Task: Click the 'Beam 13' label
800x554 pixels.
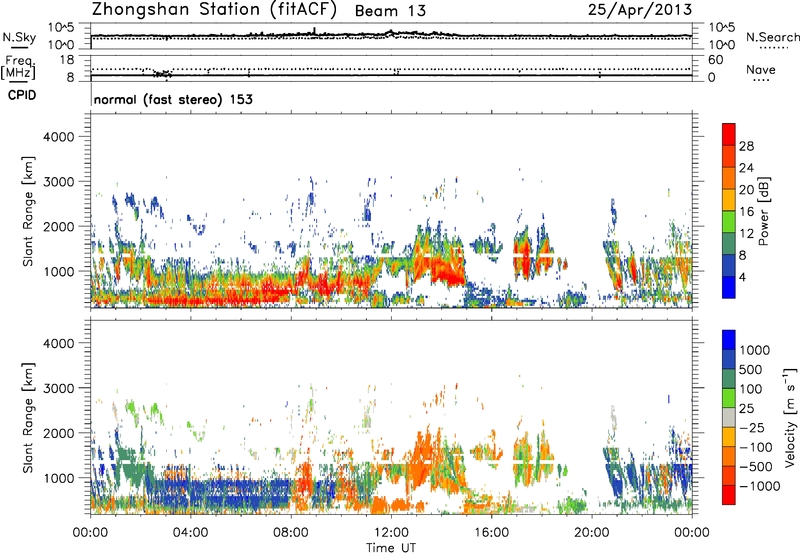Action: coord(390,11)
